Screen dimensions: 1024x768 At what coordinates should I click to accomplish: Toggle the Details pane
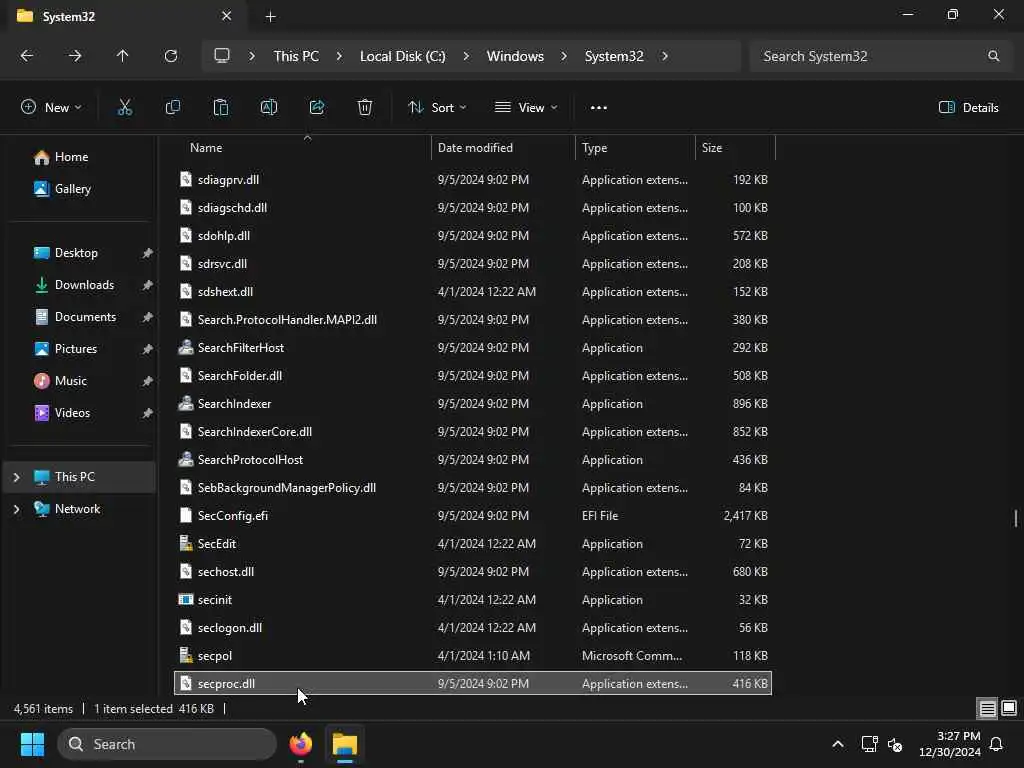pyautogui.click(x=968, y=108)
